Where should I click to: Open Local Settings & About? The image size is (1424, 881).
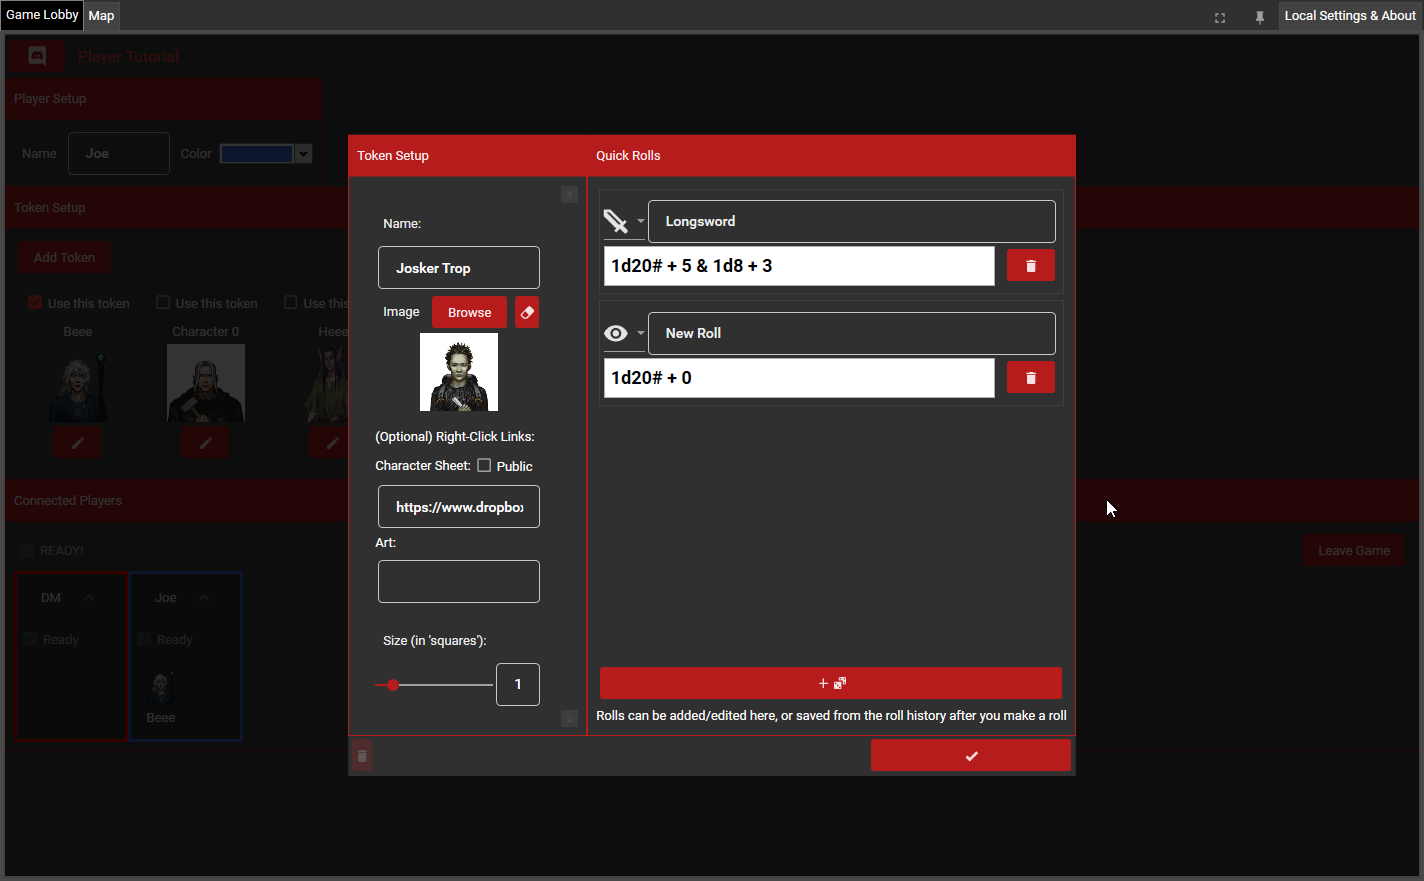coord(1350,15)
